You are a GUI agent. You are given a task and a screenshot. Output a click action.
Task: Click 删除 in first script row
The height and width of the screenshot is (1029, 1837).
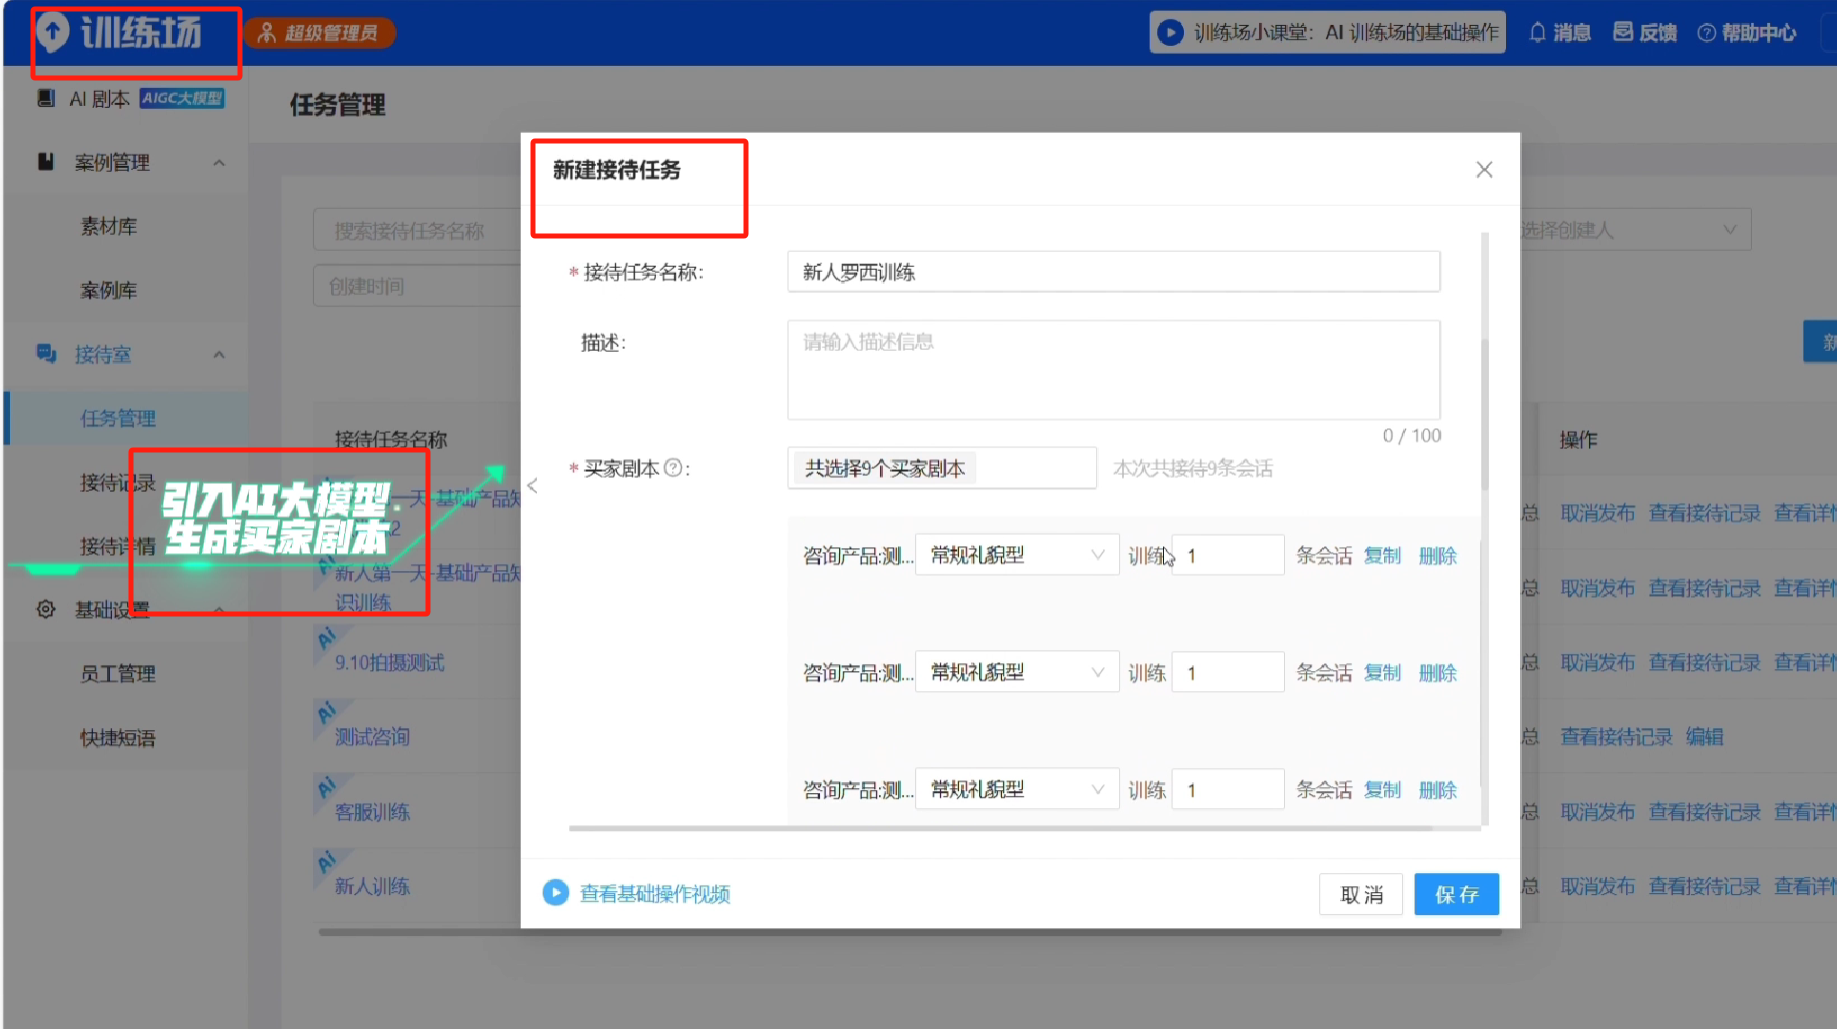[x=1438, y=555]
